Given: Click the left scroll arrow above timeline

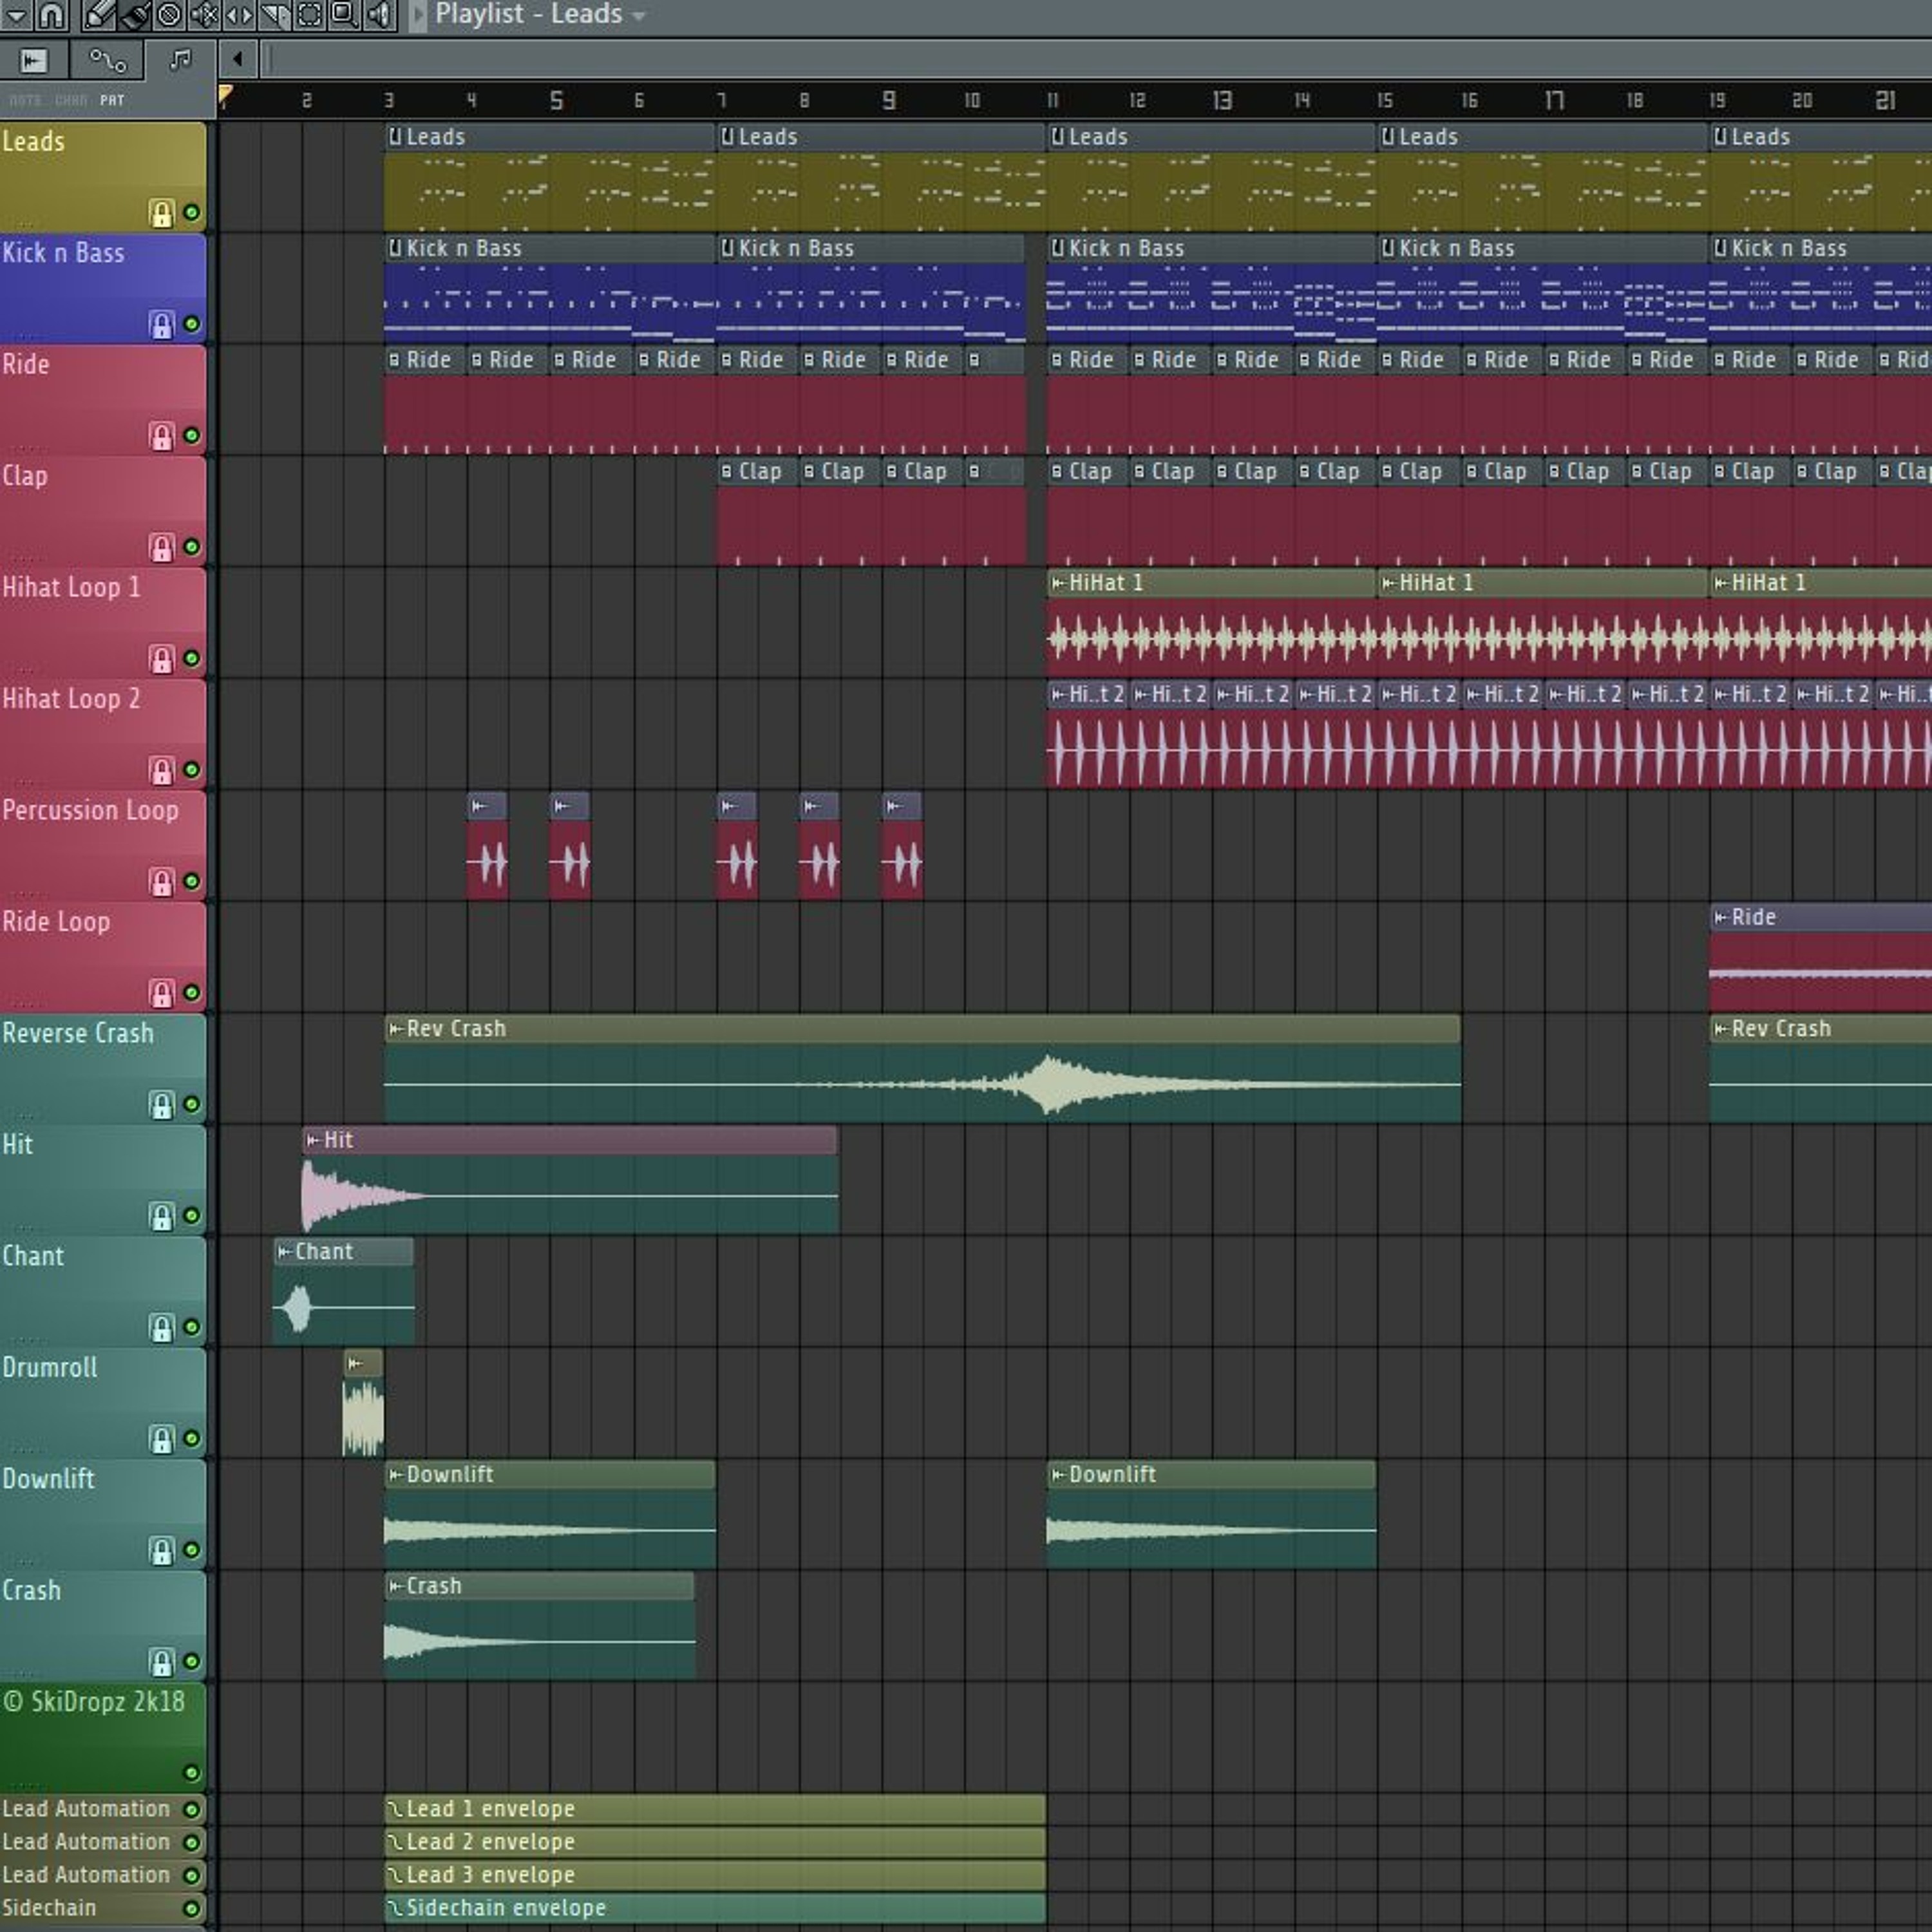Looking at the screenshot, I should [237, 59].
